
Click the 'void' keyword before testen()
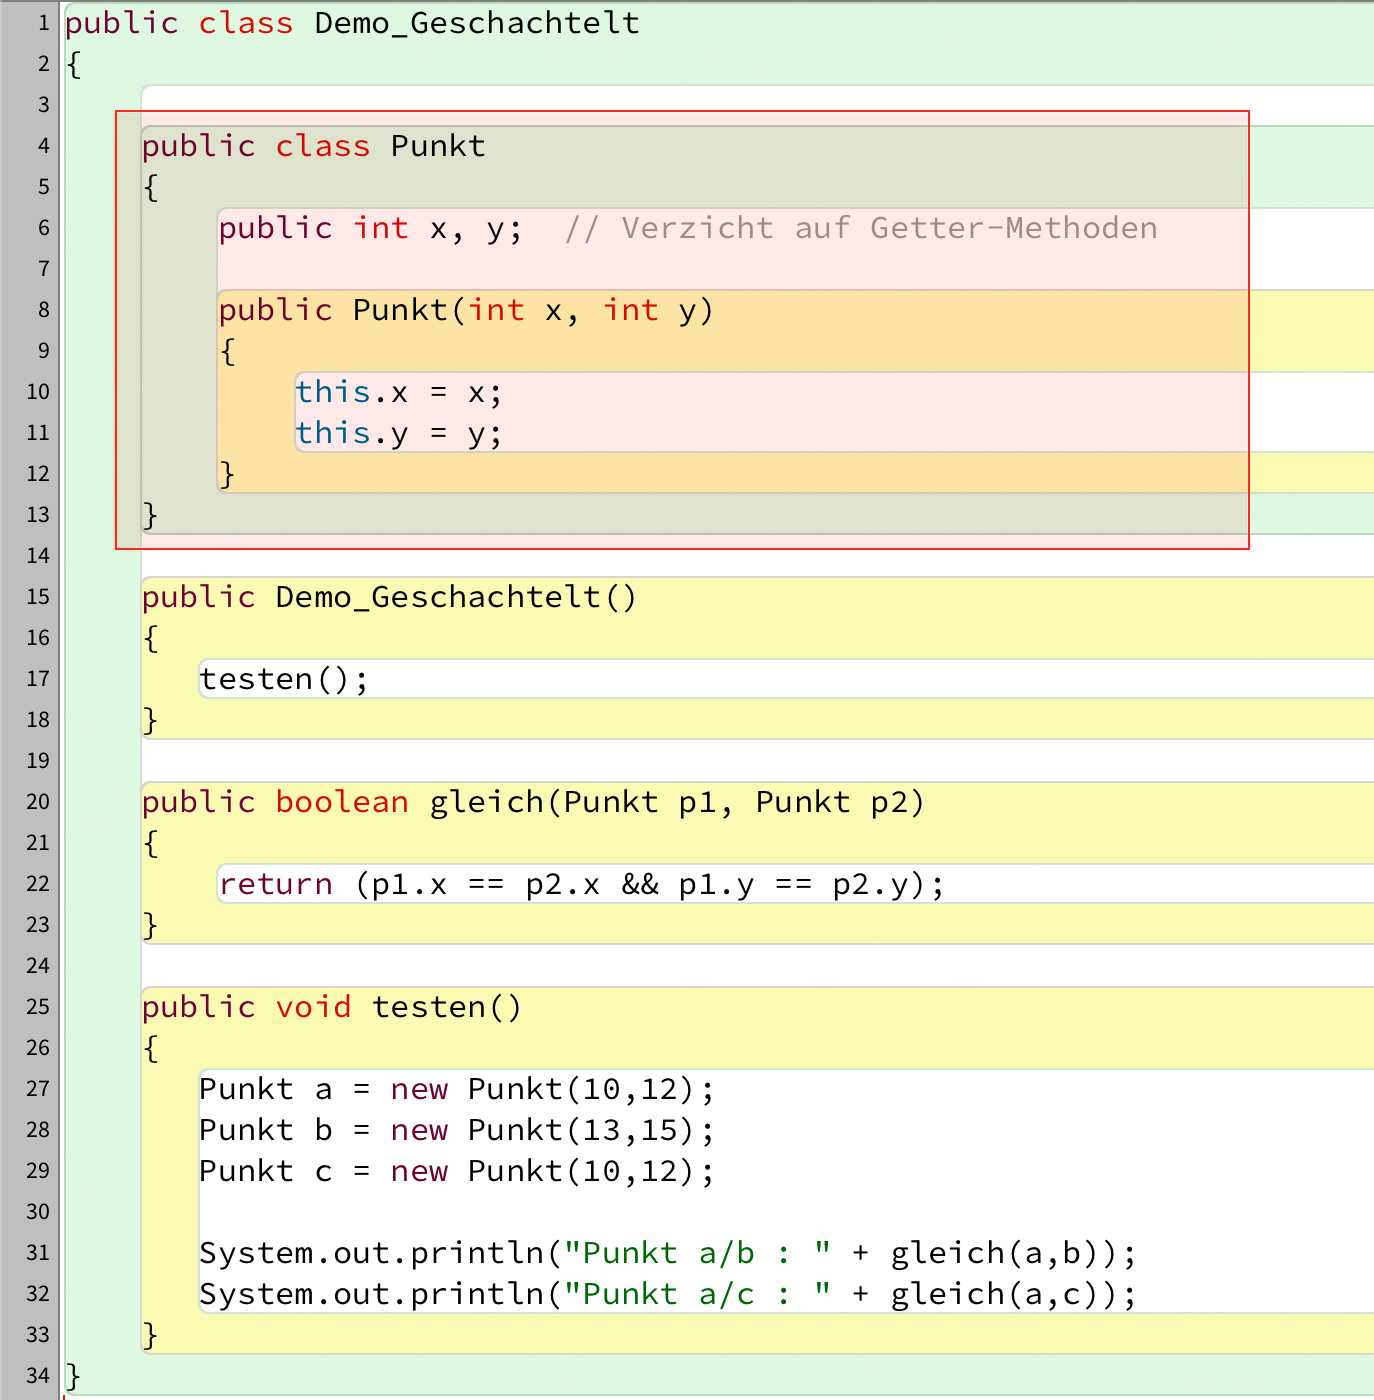point(313,1008)
